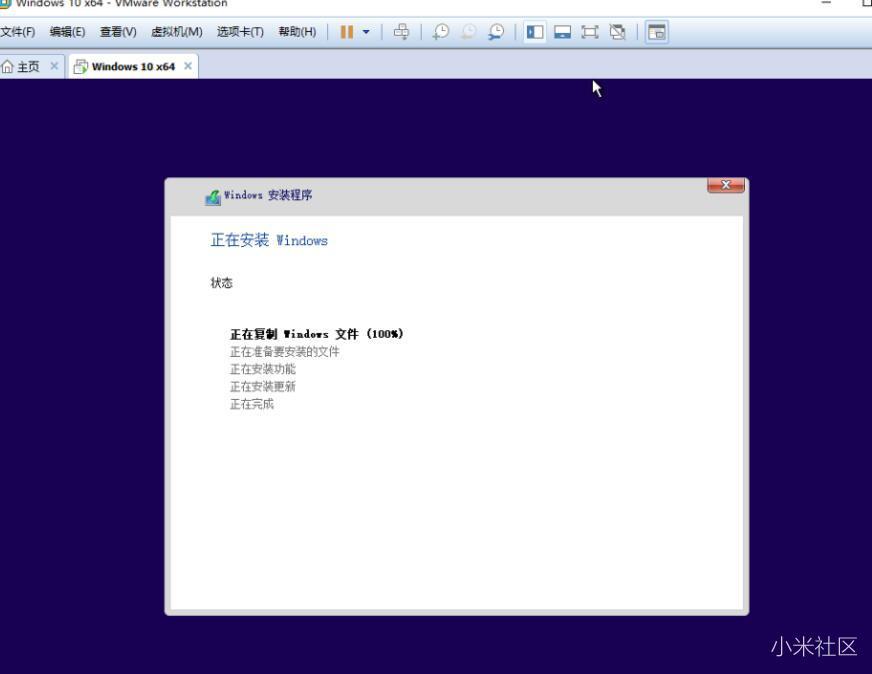The height and width of the screenshot is (674, 872).
Task: Expand the power options dropdown arrow
Action: [x=366, y=32]
